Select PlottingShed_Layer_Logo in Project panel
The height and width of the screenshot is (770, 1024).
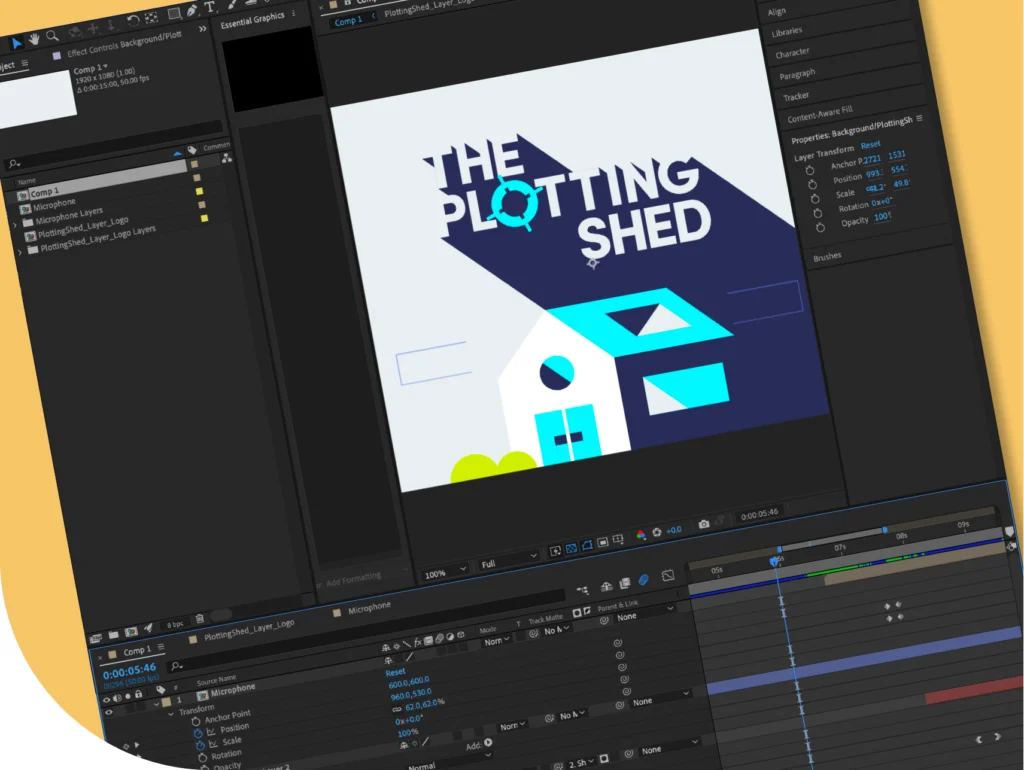coord(83,227)
